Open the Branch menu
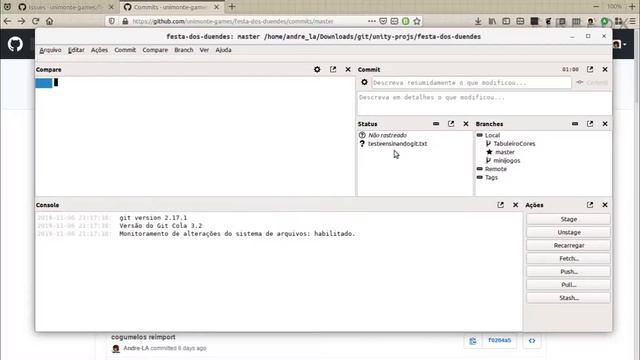Viewport: 640px width, 360px height. pyautogui.click(x=184, y=50)
